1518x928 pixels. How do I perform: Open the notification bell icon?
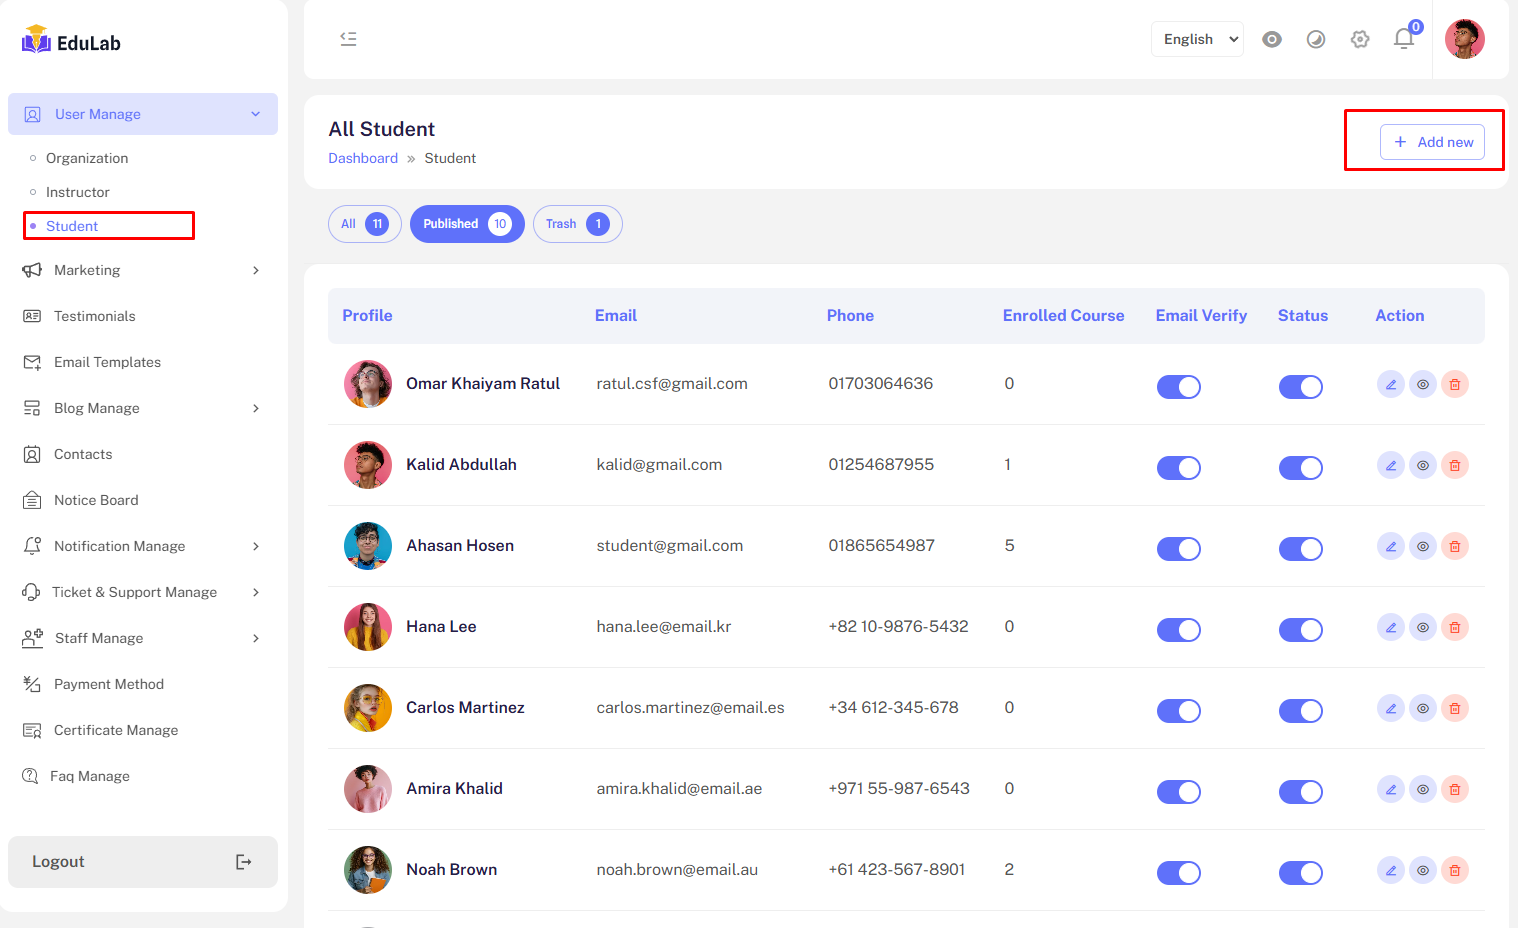[x=1404, y=39]
